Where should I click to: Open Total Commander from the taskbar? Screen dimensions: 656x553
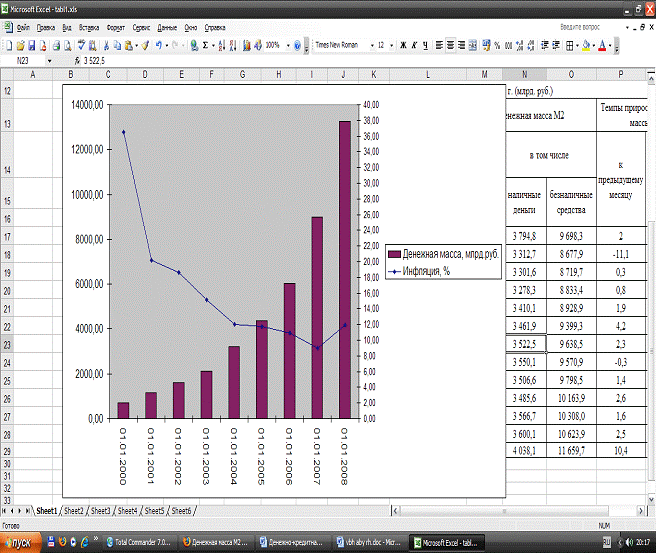pos(140,542)
